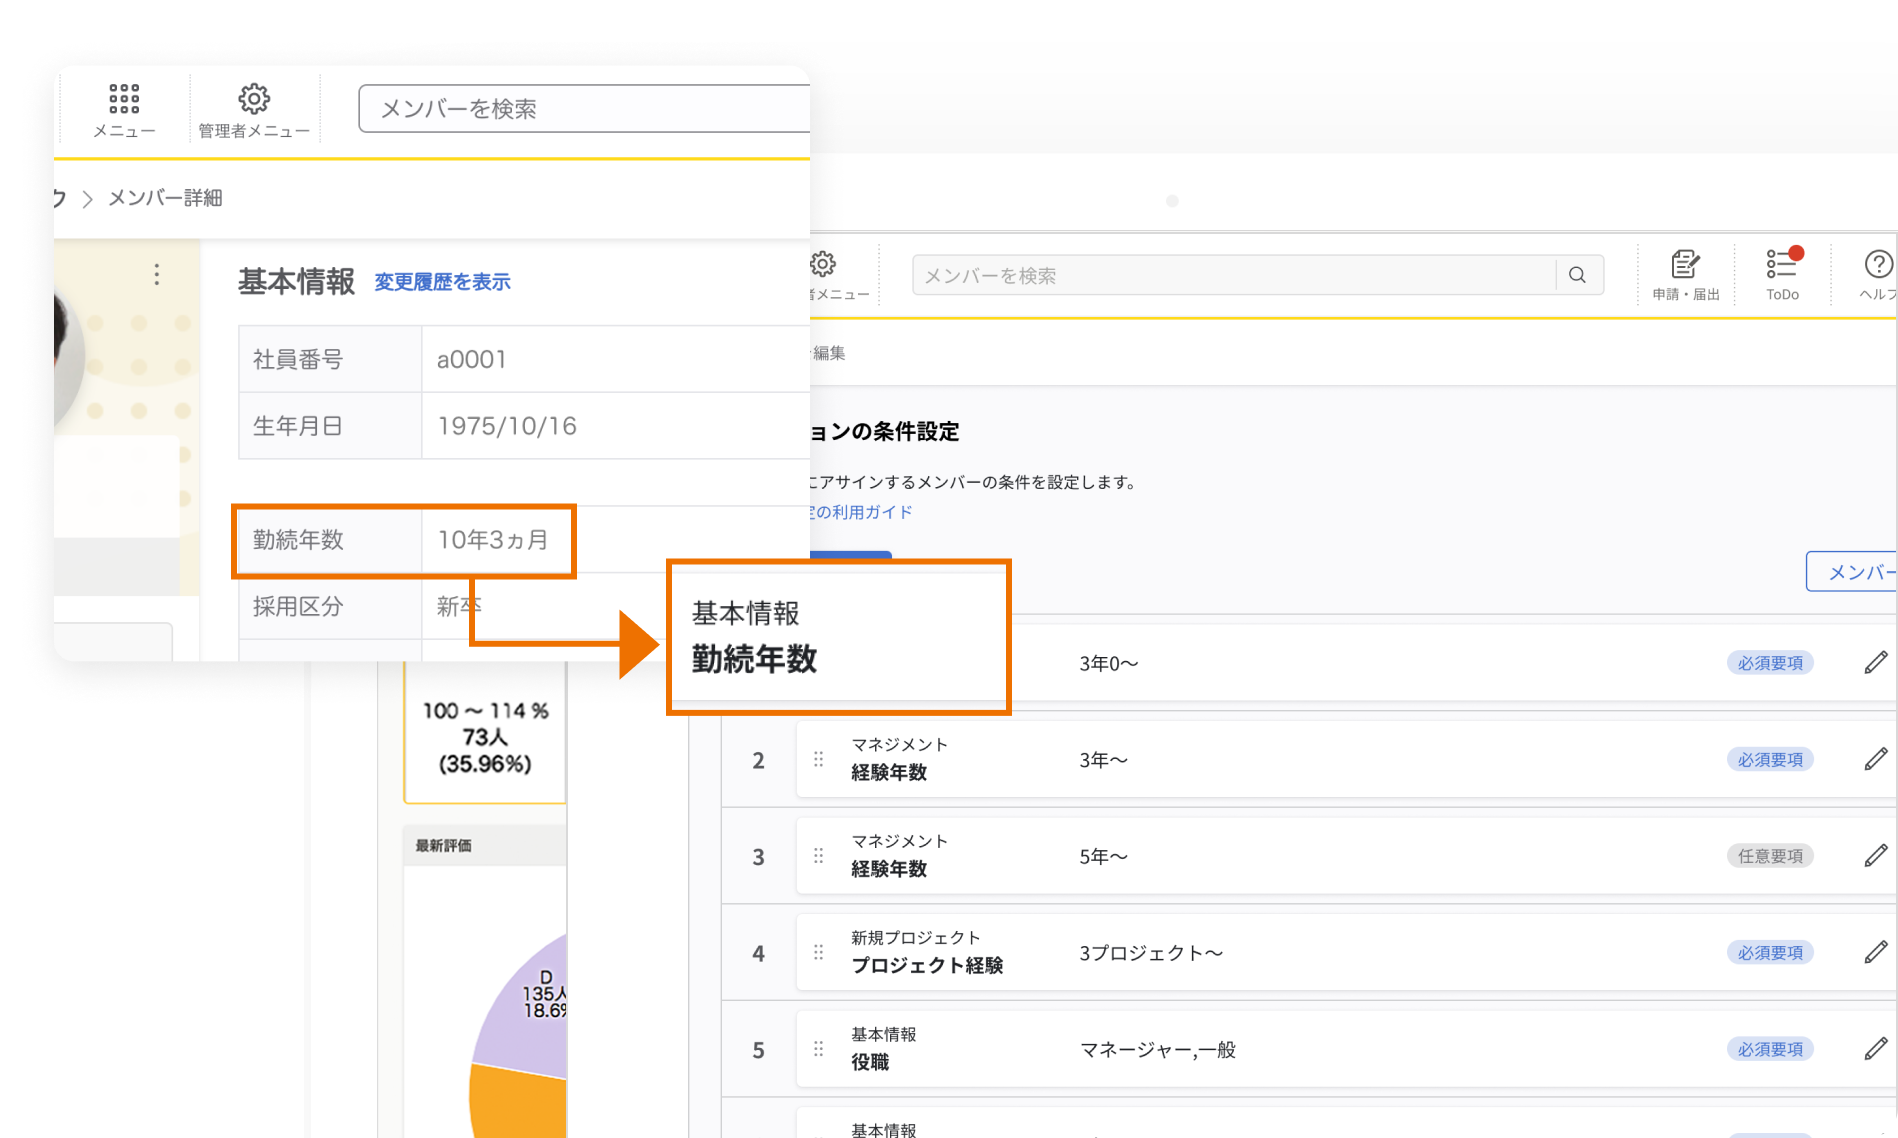Select 社員番号 value a0001
Screen dimensions: 1898x1138
471,359
